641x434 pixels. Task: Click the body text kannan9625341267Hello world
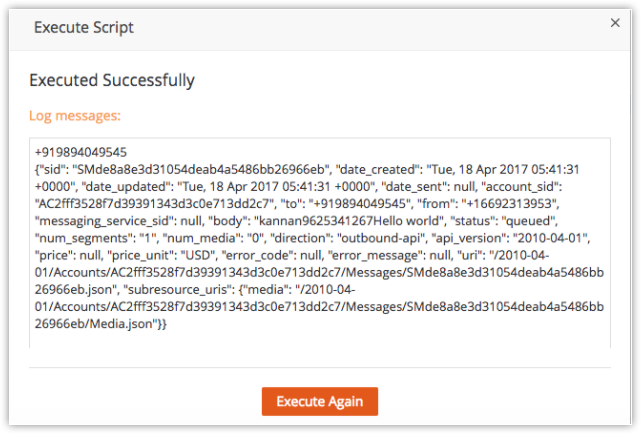(x=349, y=221)
